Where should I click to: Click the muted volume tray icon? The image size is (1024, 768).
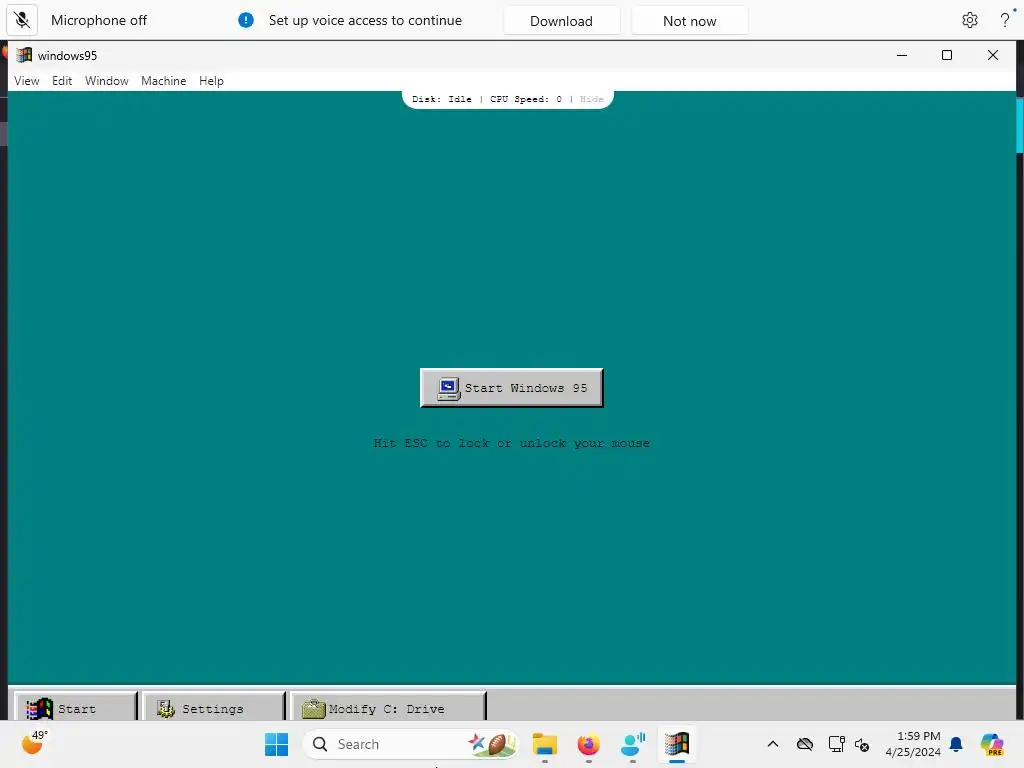[x=862, y=744]
